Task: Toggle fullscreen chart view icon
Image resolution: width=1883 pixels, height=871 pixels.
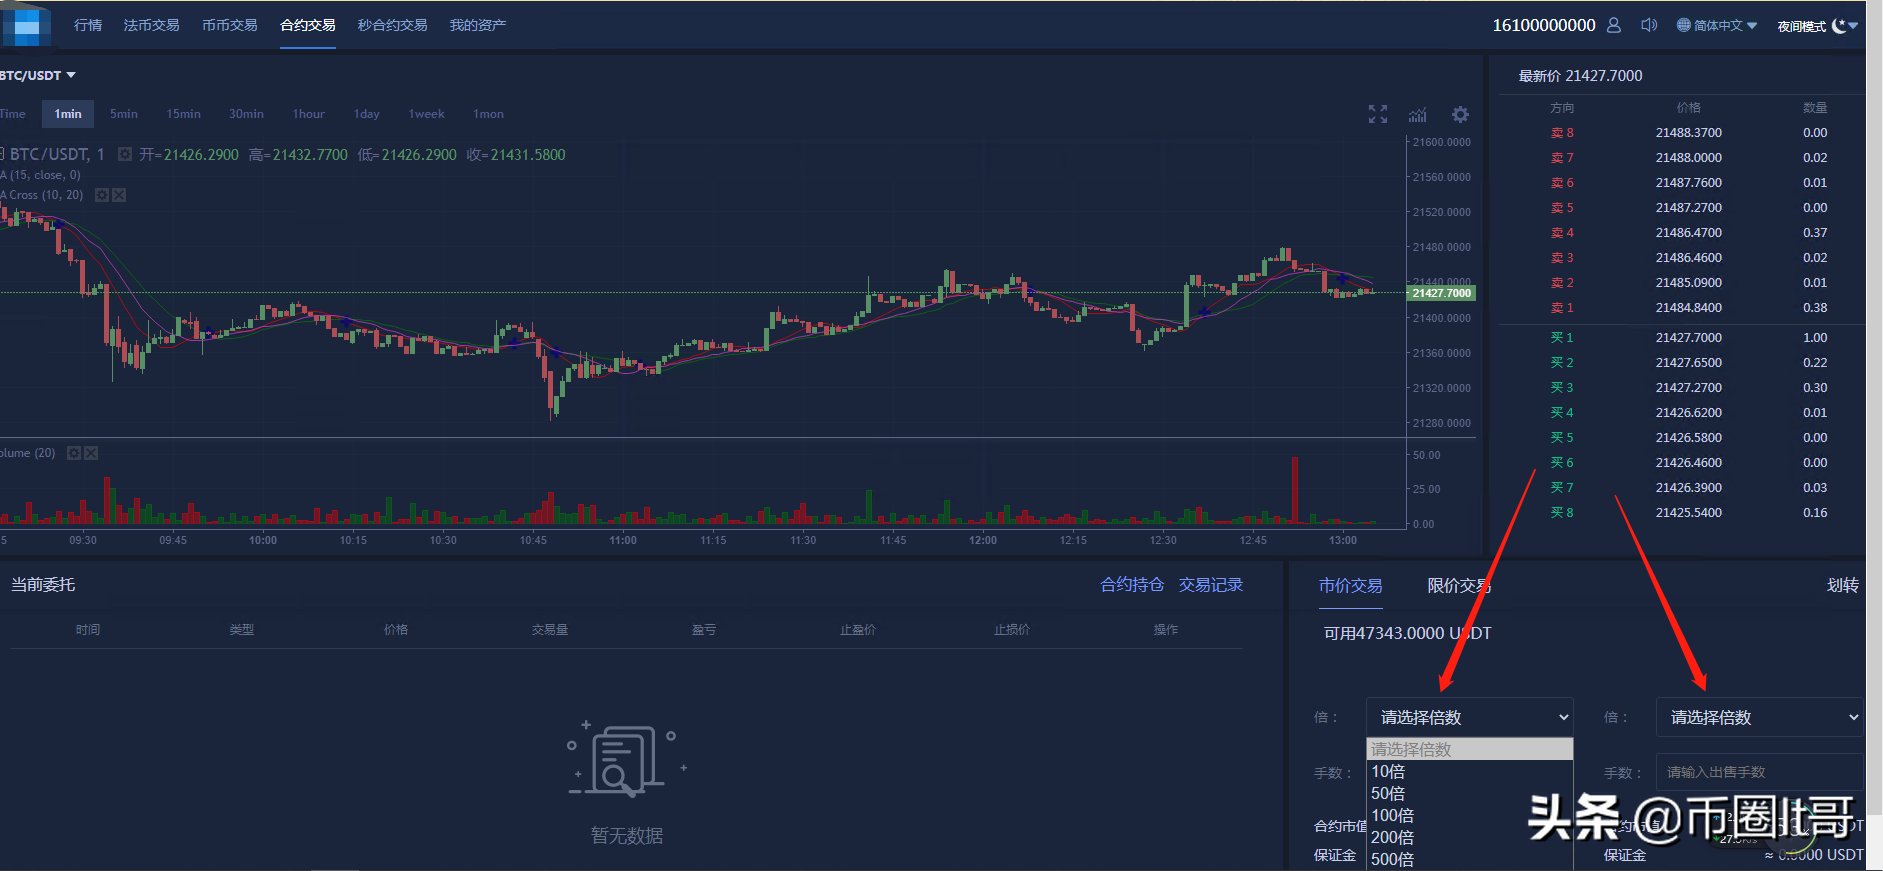Action: (x=1378, y=114)
